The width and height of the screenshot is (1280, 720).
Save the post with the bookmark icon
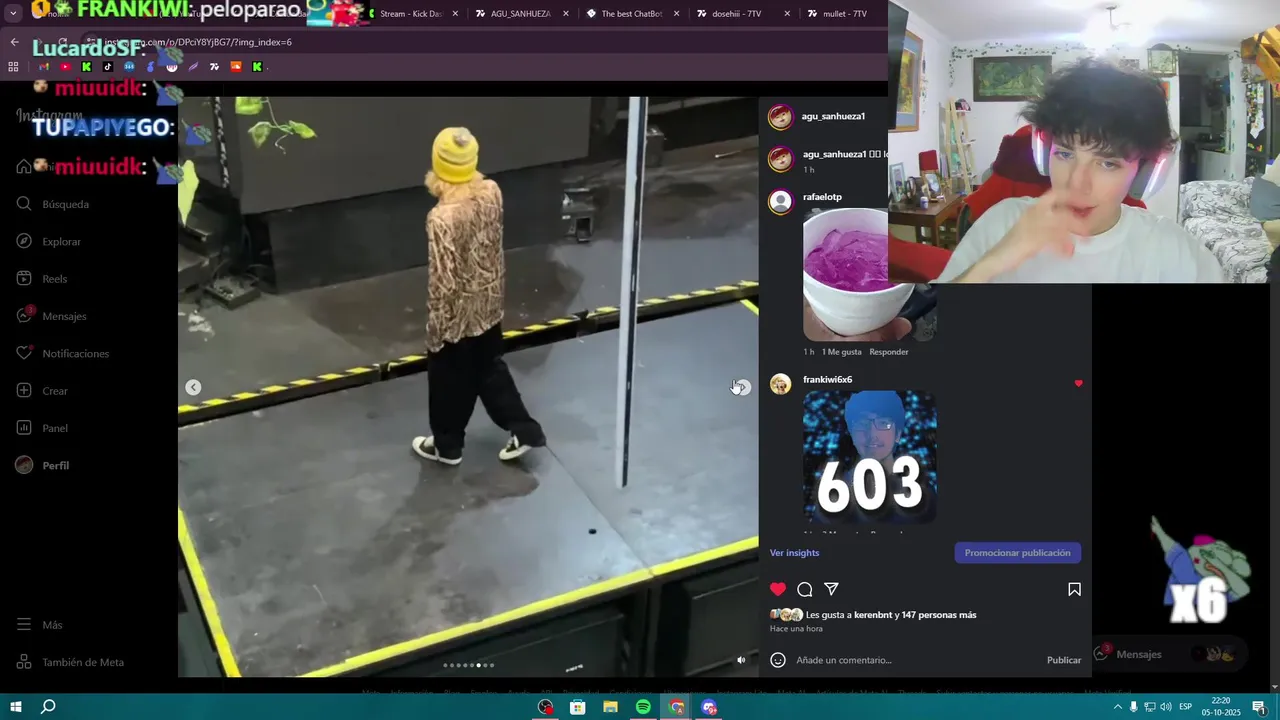pyautogui.click(x=1074, y=589)
